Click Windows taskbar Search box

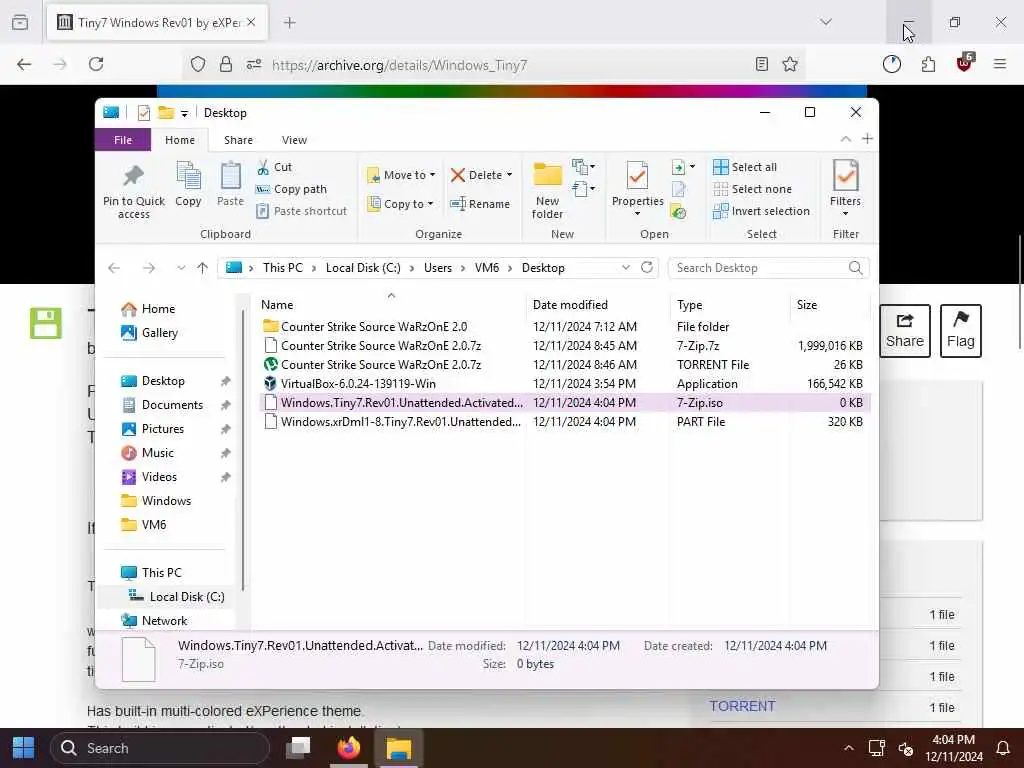coord(159,748)
